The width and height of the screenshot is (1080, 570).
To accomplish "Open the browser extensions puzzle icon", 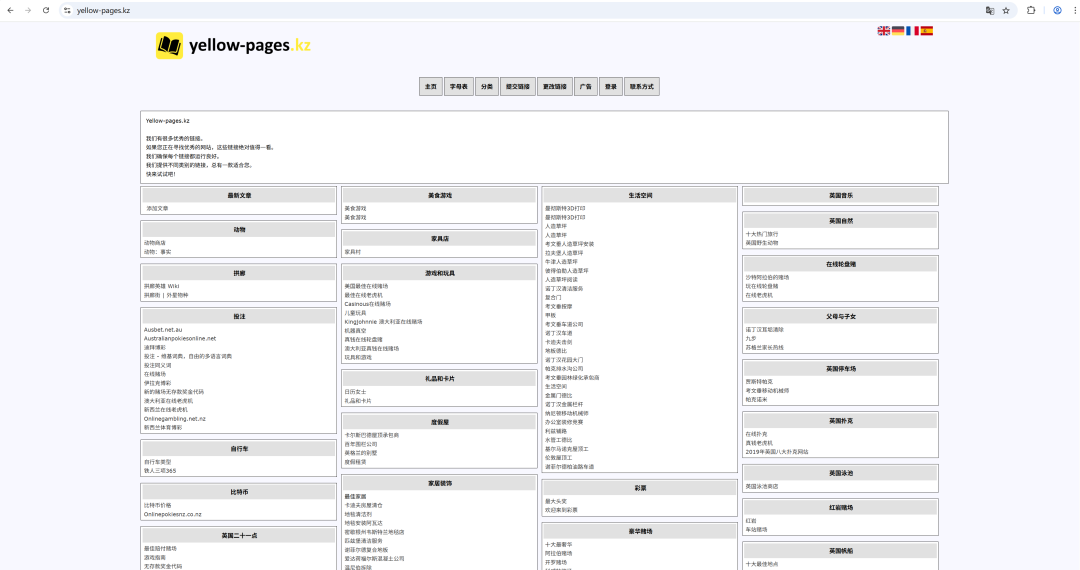I will pos(1031,10).
